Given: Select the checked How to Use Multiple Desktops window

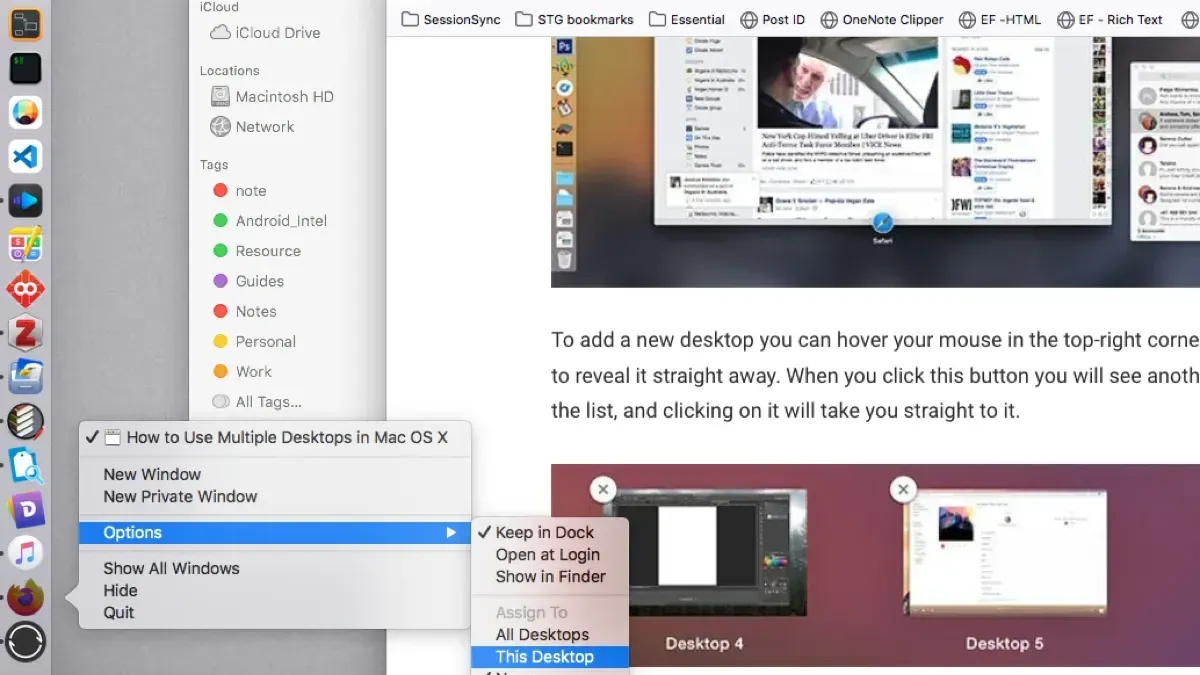Looking at the screenshot, I should tap(275, 437).
